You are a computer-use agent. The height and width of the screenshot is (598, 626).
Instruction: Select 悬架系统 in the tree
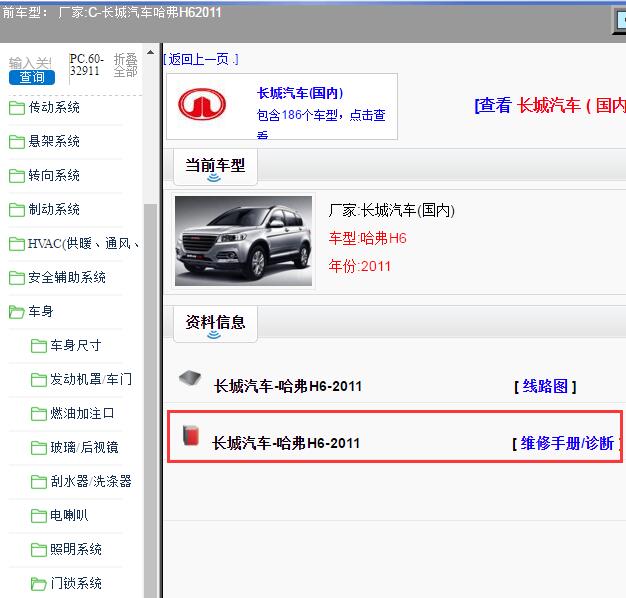click(x=54, y=141)
